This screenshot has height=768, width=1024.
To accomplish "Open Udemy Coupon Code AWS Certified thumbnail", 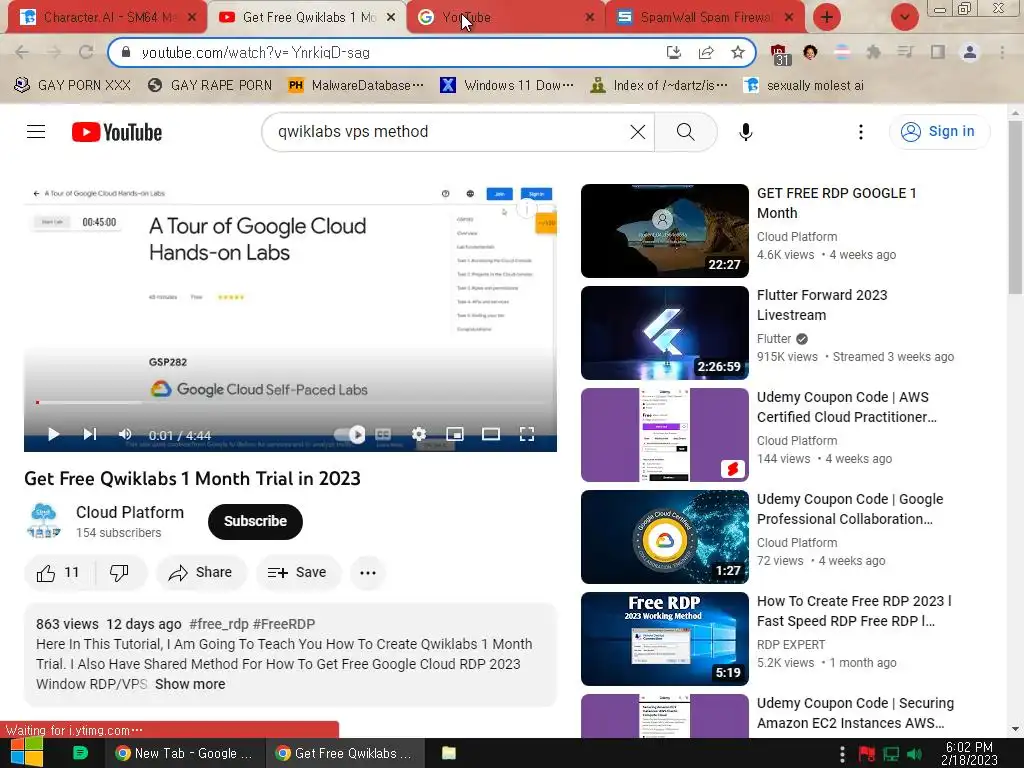I will (664, 434).
